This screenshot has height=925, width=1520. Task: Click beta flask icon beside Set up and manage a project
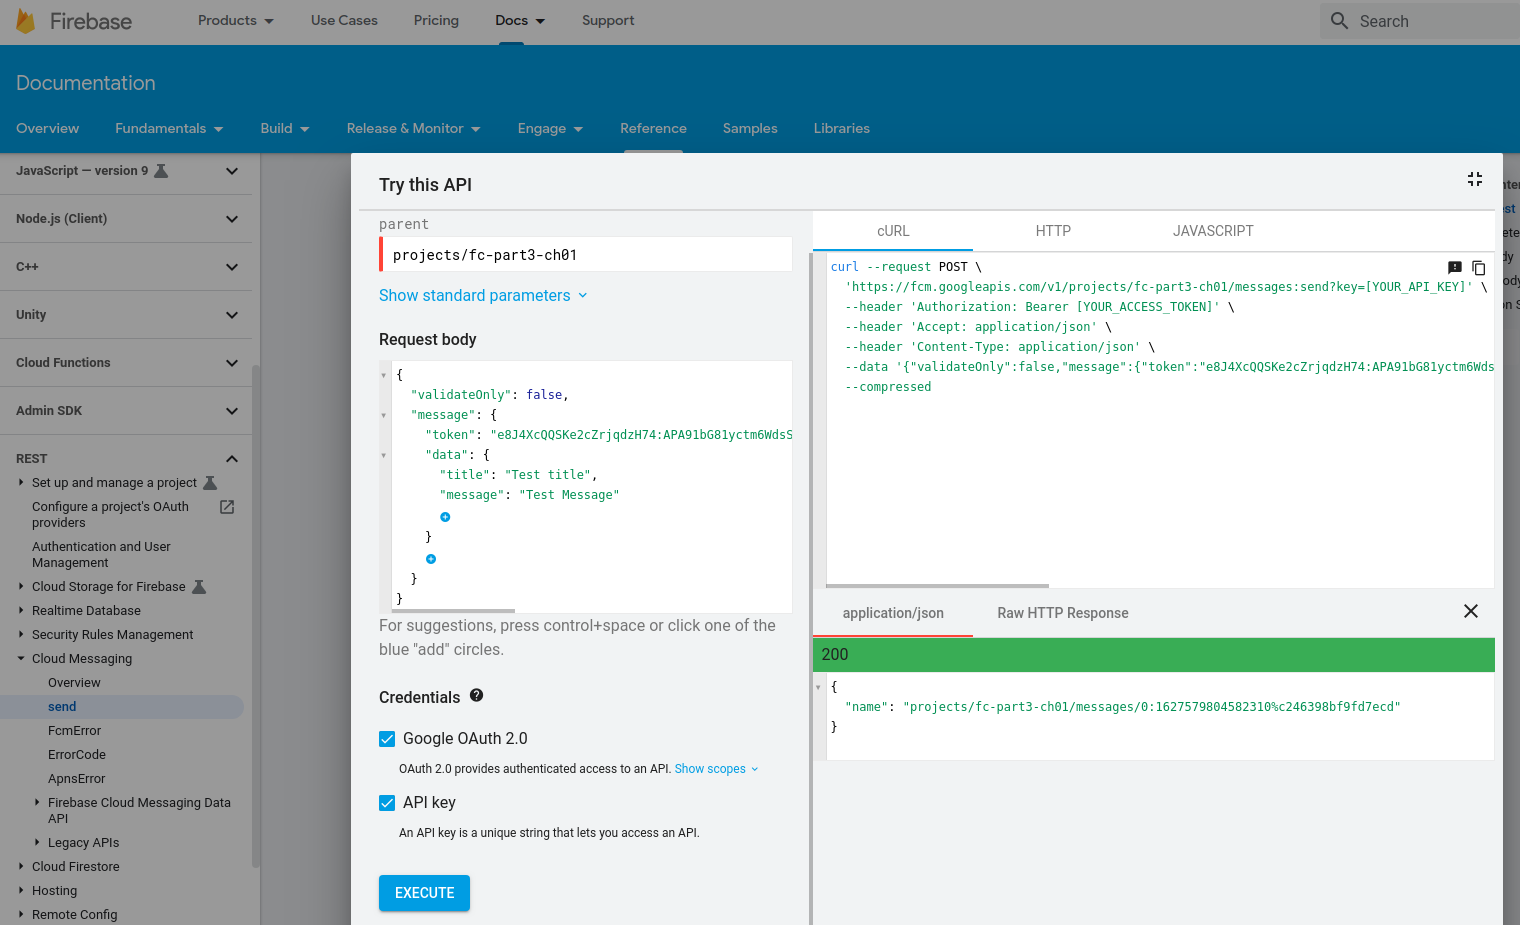(x=210, y=483)
